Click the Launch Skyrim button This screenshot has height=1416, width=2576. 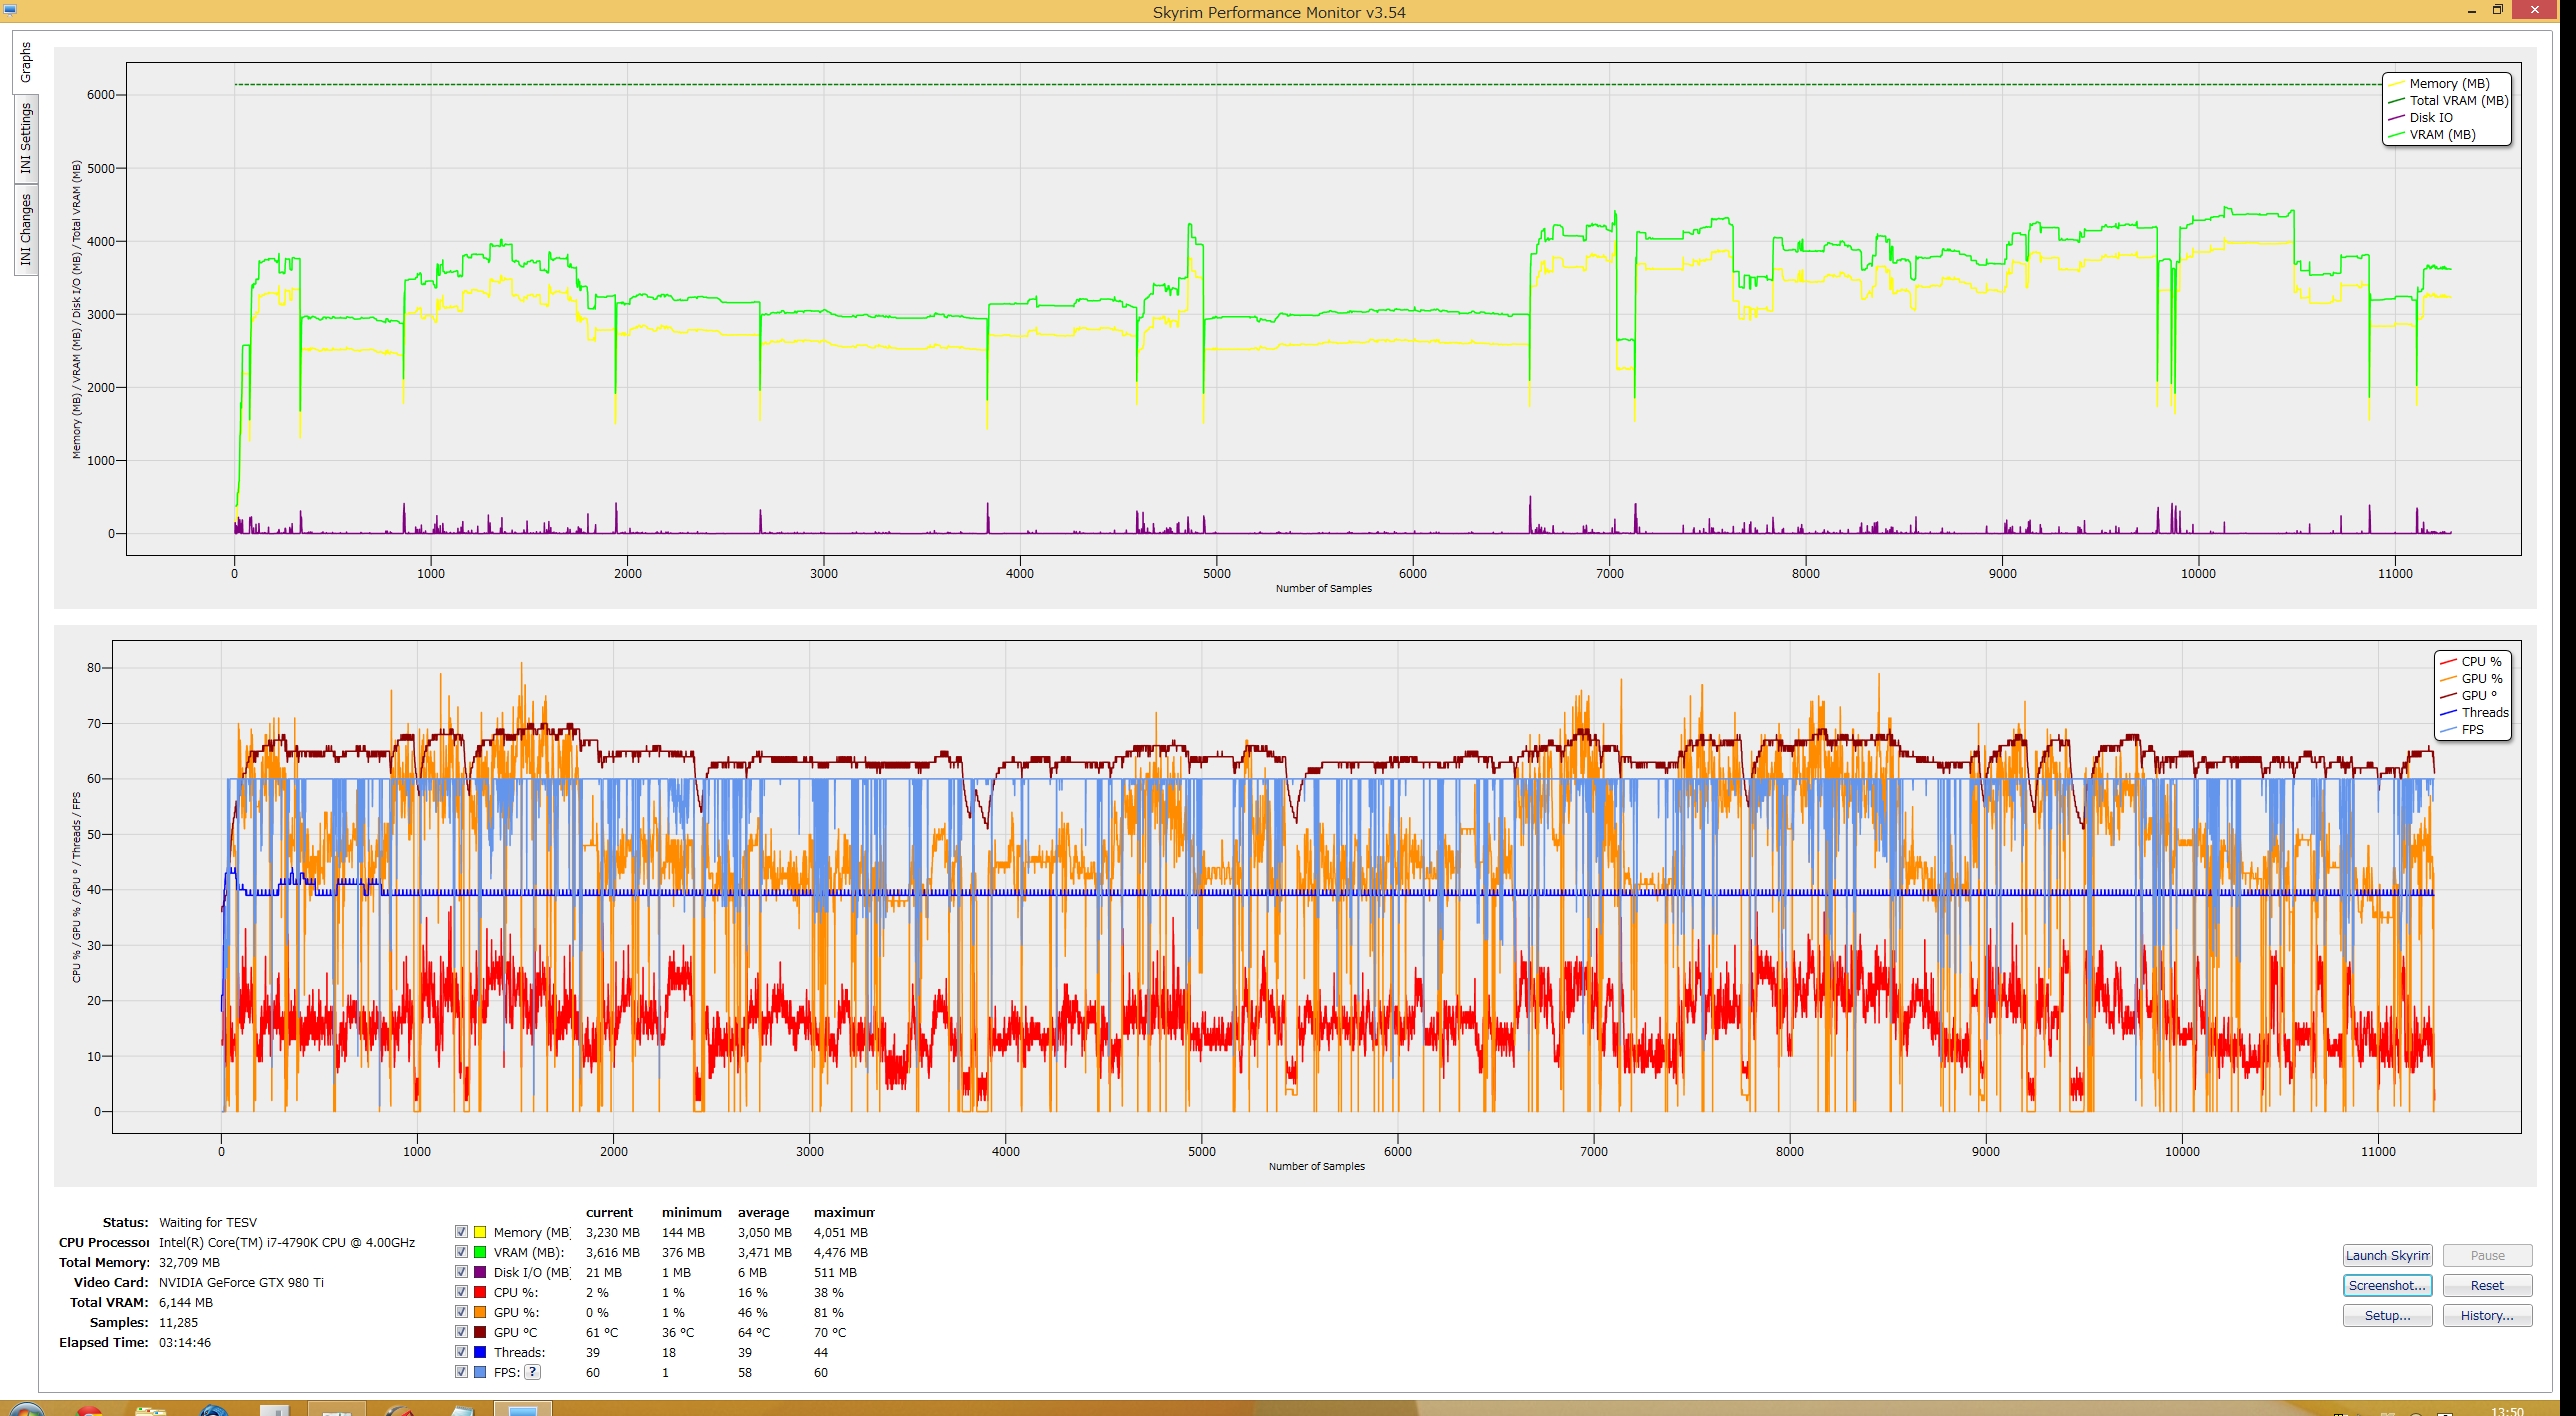pyautogui.click(x=2387, y=1256)
